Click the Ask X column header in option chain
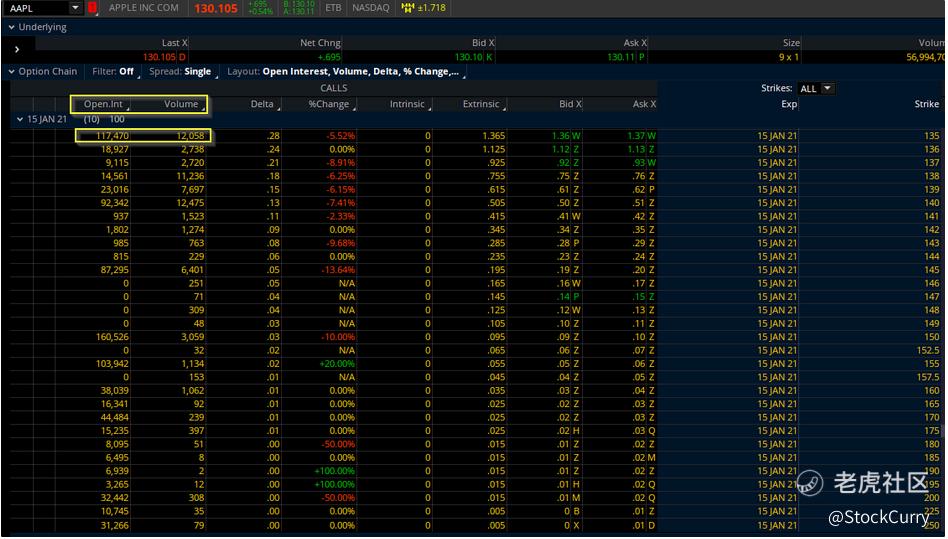 coord(644,104)
